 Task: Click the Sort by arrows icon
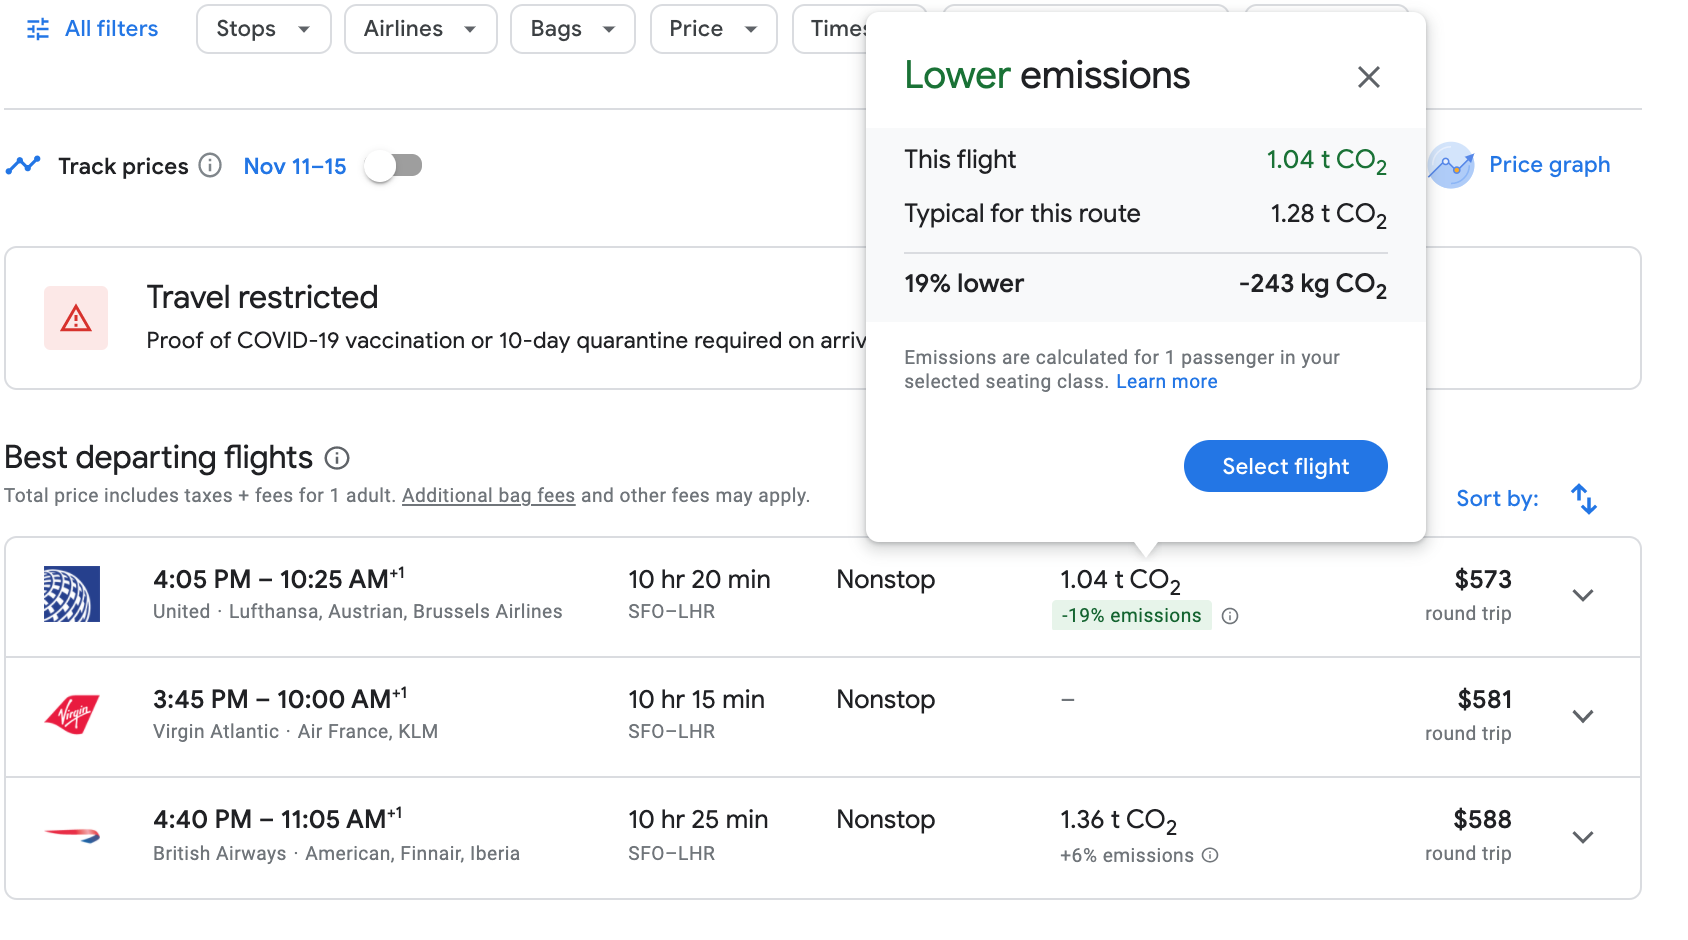[x=1584, y=498]
